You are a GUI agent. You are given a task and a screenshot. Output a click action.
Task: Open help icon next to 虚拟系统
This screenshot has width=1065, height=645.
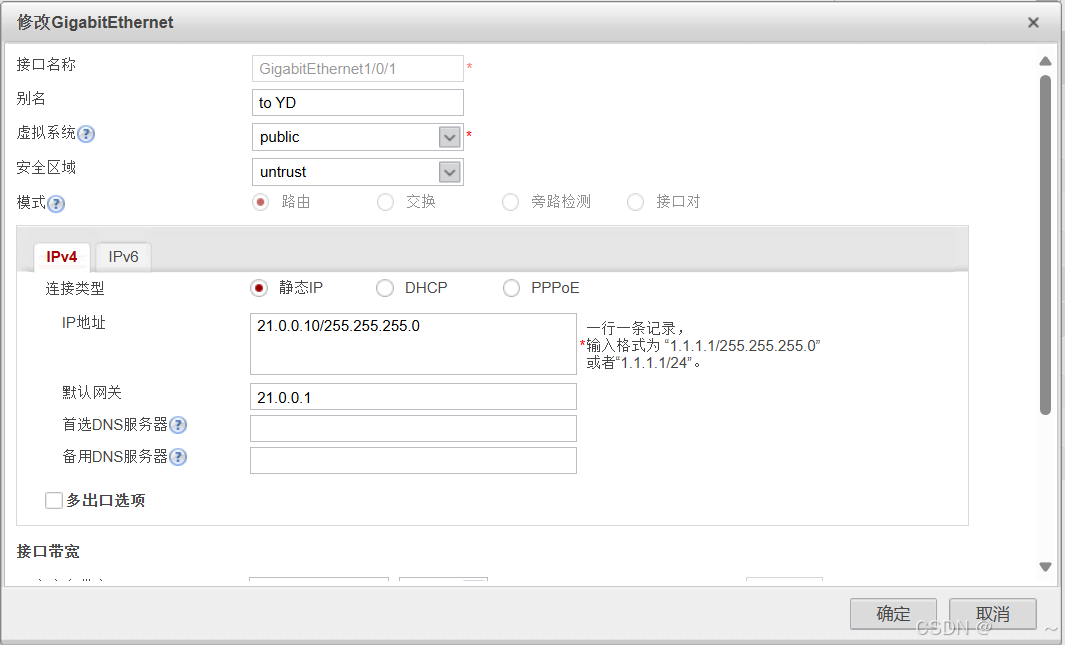(x=86, y=134)
